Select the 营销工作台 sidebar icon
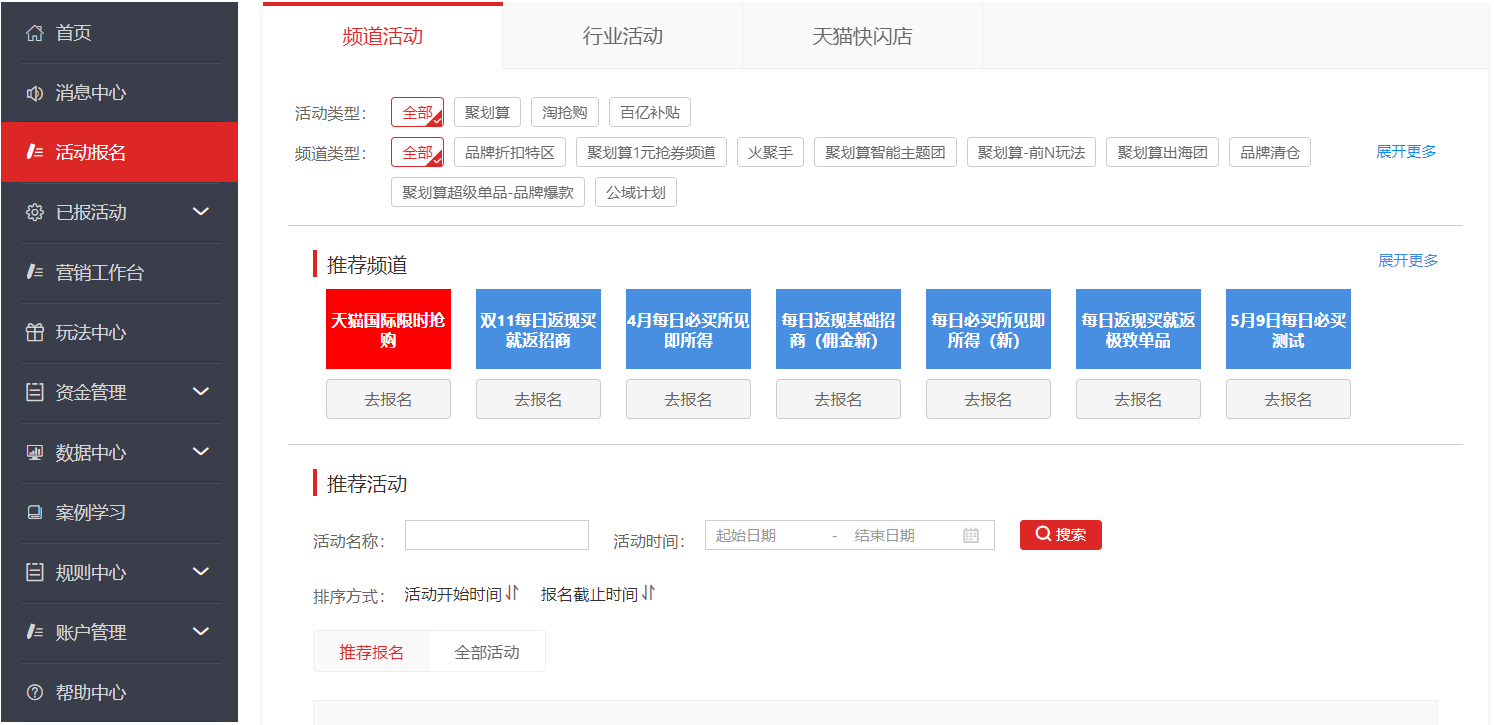The image size is (1494, 725). coord(36,272)
